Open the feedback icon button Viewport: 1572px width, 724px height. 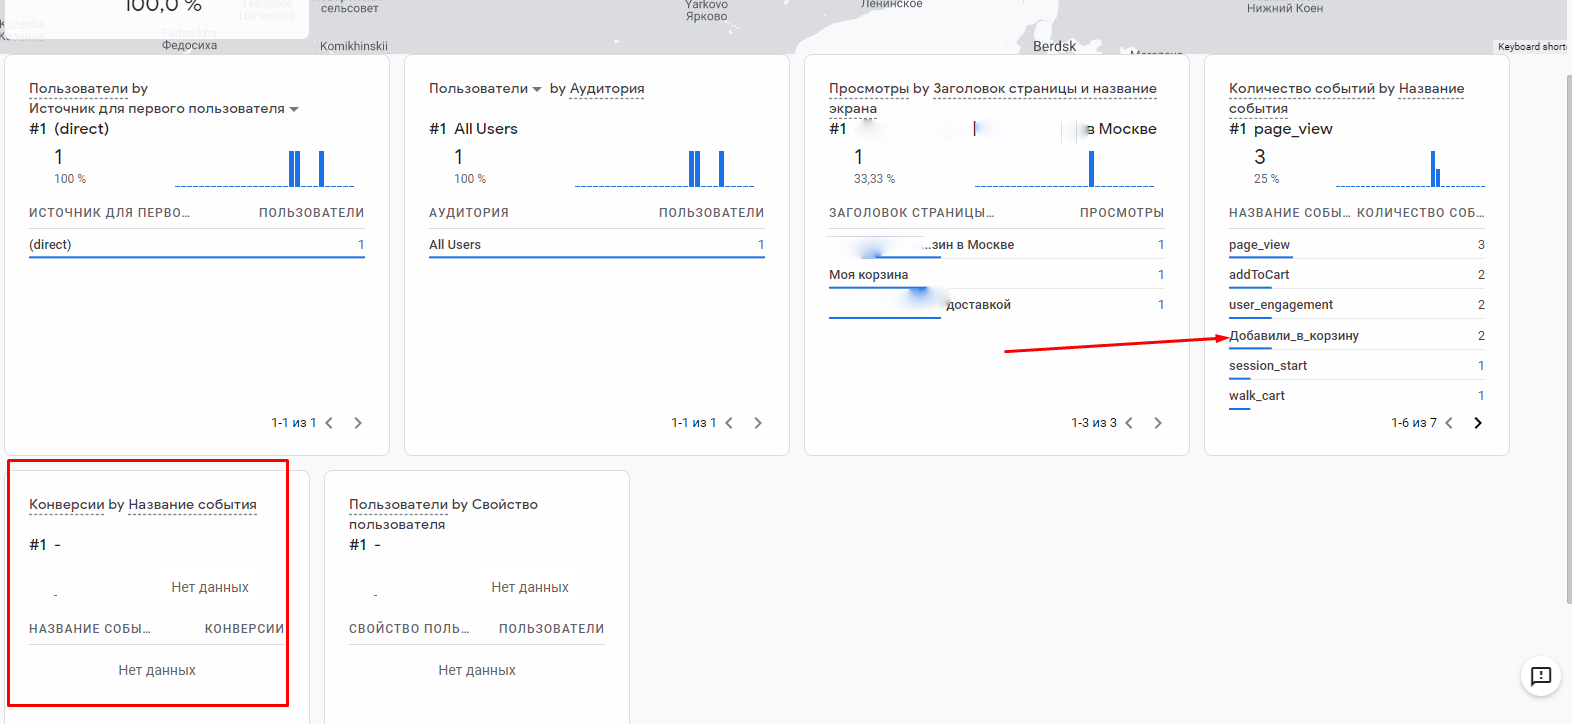point(1540,676)
